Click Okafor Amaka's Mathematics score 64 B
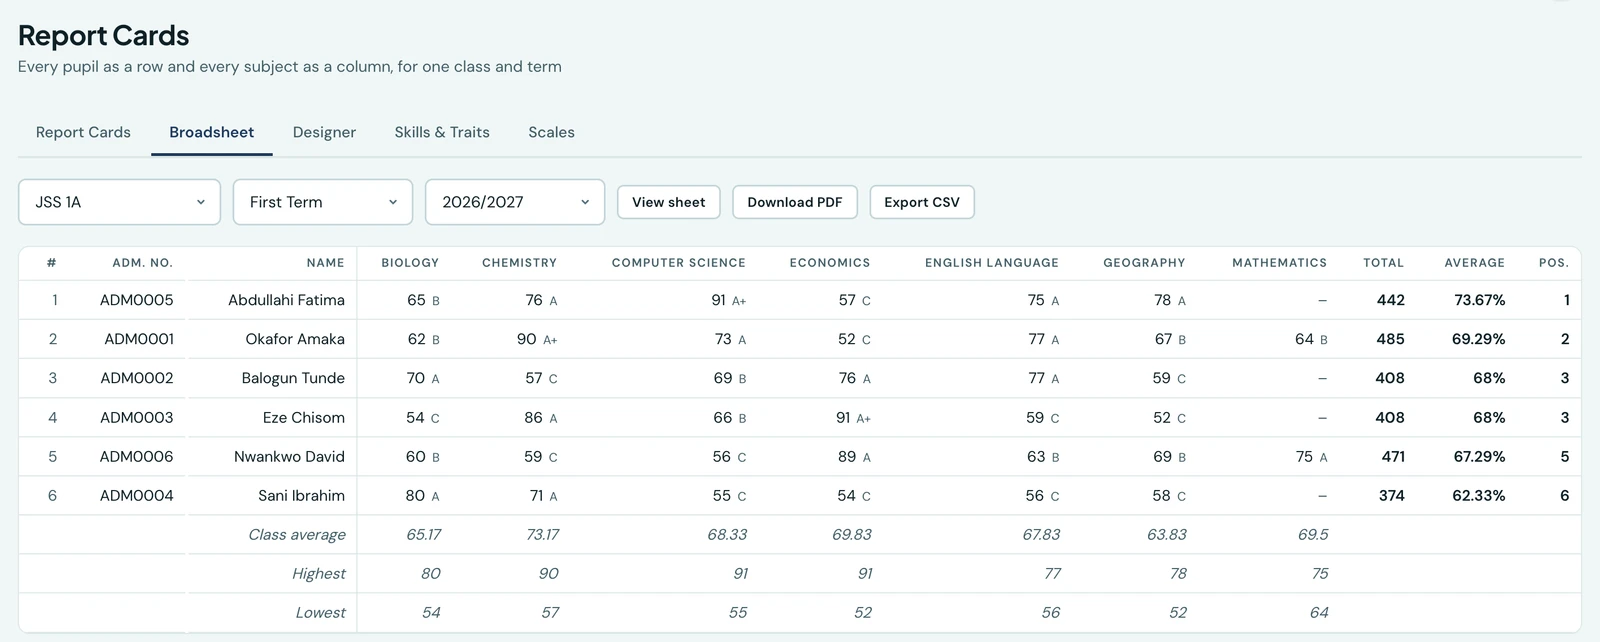Image resolution: width=1600 pixels, height=642 pixels. 1311,339
